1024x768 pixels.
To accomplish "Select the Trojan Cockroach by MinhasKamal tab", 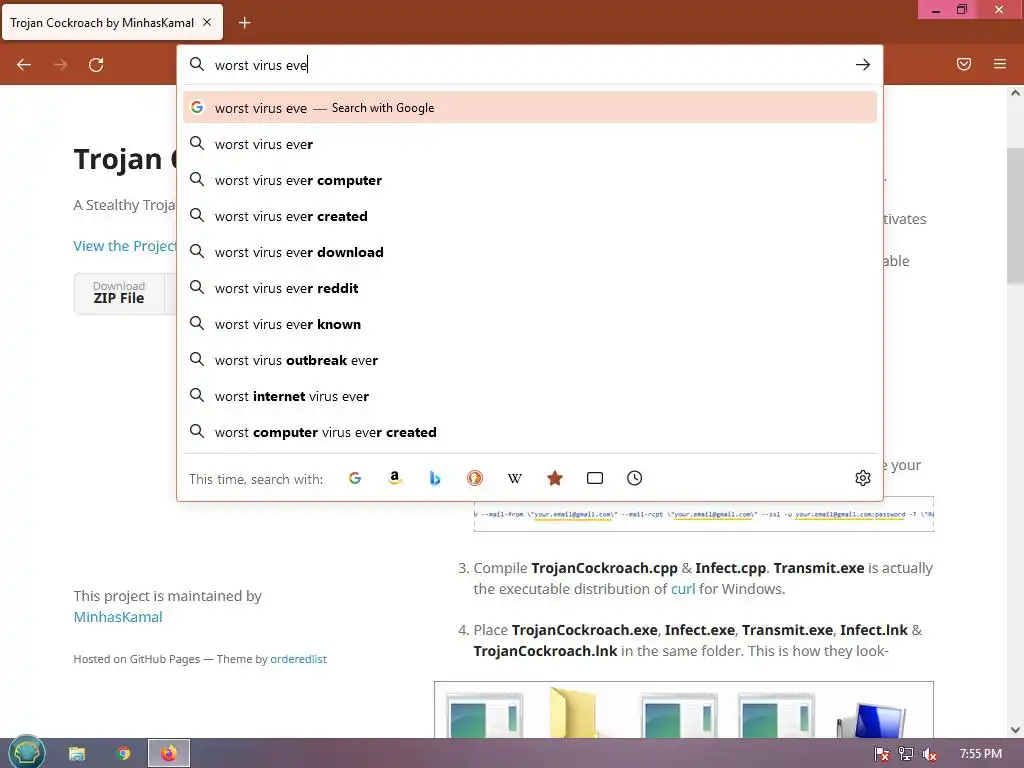I will 112,23.
